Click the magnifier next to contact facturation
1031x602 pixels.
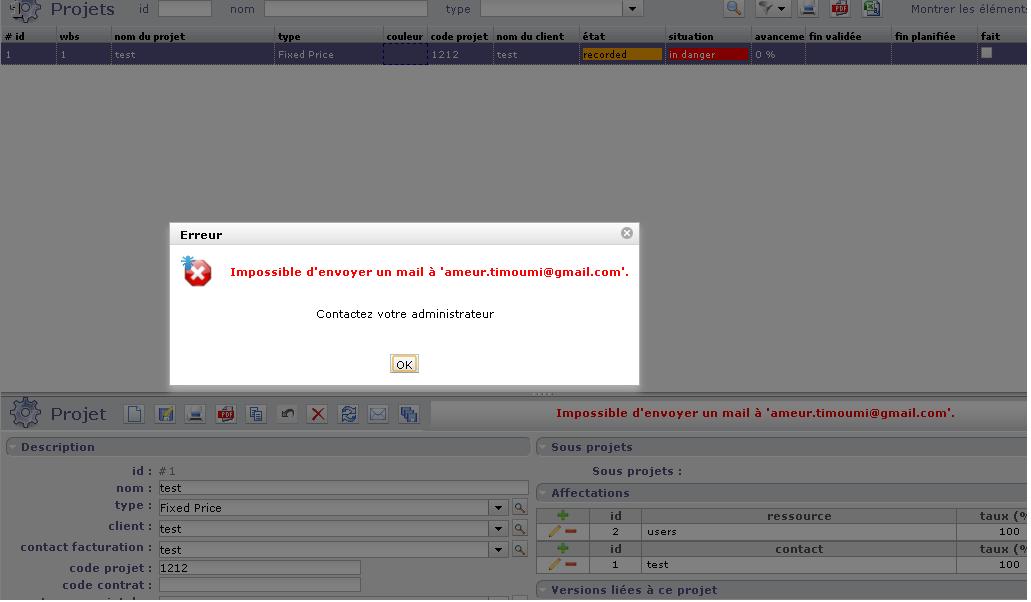[519, 550]
